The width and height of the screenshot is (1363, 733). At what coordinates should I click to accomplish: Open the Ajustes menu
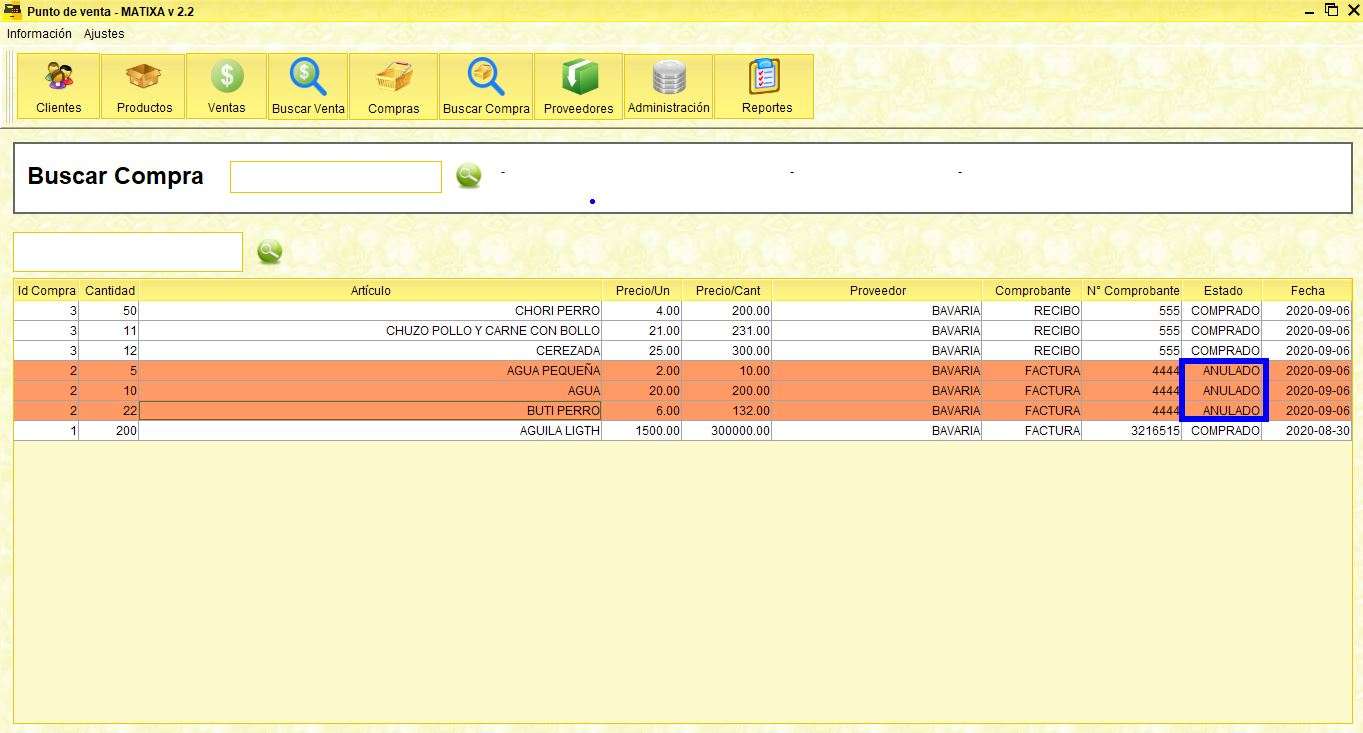click(103, 33)
